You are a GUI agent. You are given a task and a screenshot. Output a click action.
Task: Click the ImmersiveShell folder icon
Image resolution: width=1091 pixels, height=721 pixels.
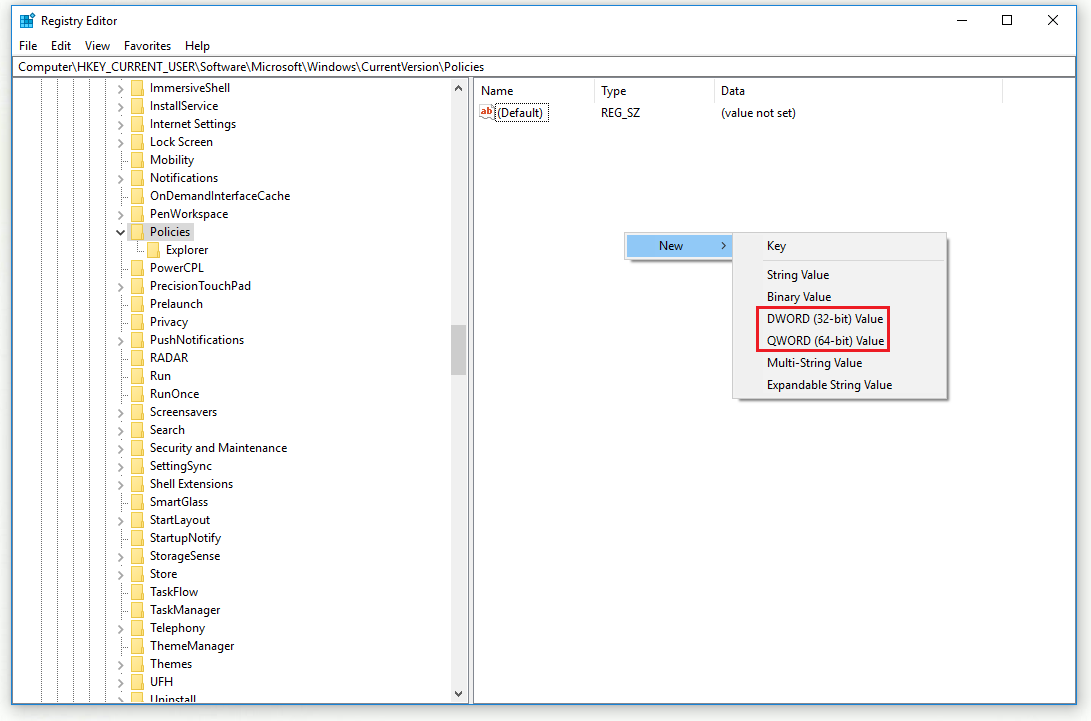click(x=137, y=88)
